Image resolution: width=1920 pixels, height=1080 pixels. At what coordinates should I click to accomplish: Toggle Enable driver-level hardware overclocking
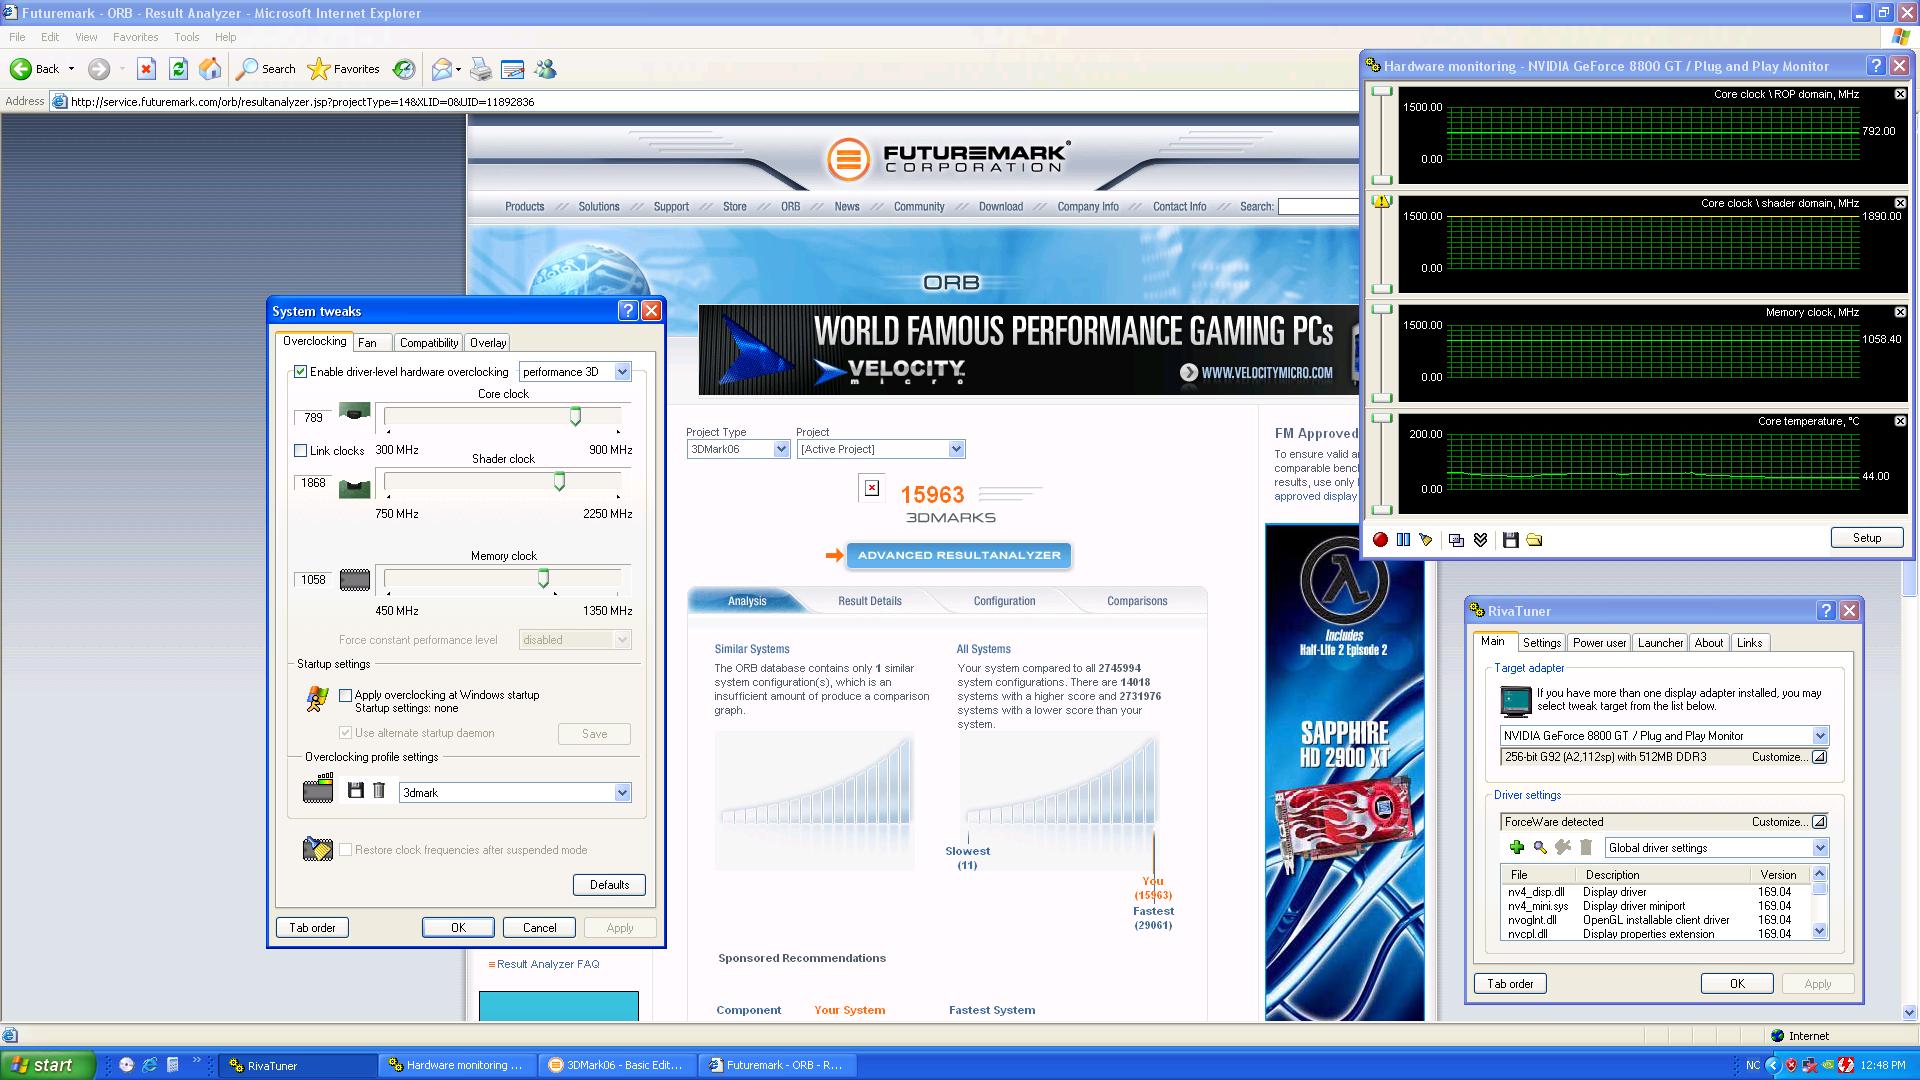(x=300, y=371)
